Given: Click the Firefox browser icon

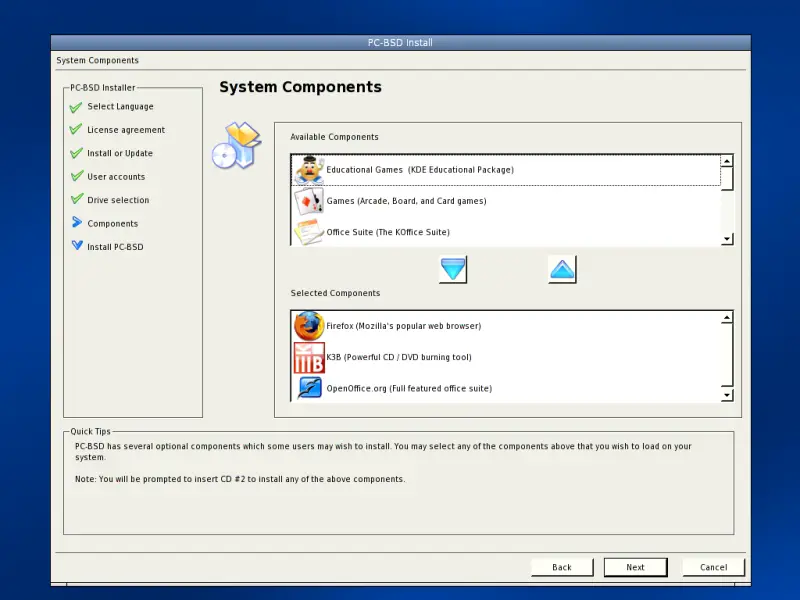Looking at the screenshot, I should pos(309,326).
